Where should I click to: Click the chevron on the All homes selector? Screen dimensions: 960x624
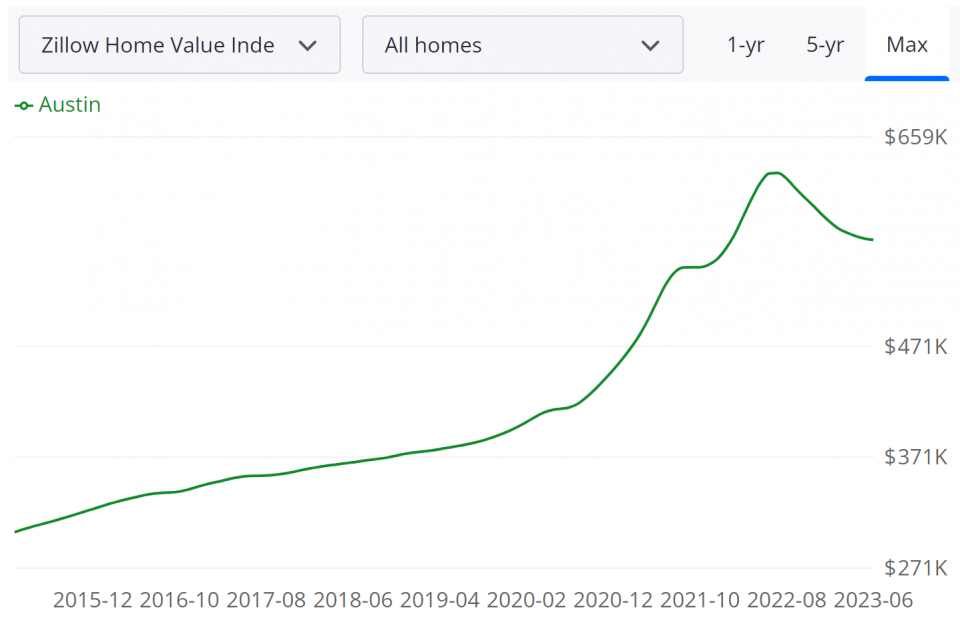coord(650,44)
